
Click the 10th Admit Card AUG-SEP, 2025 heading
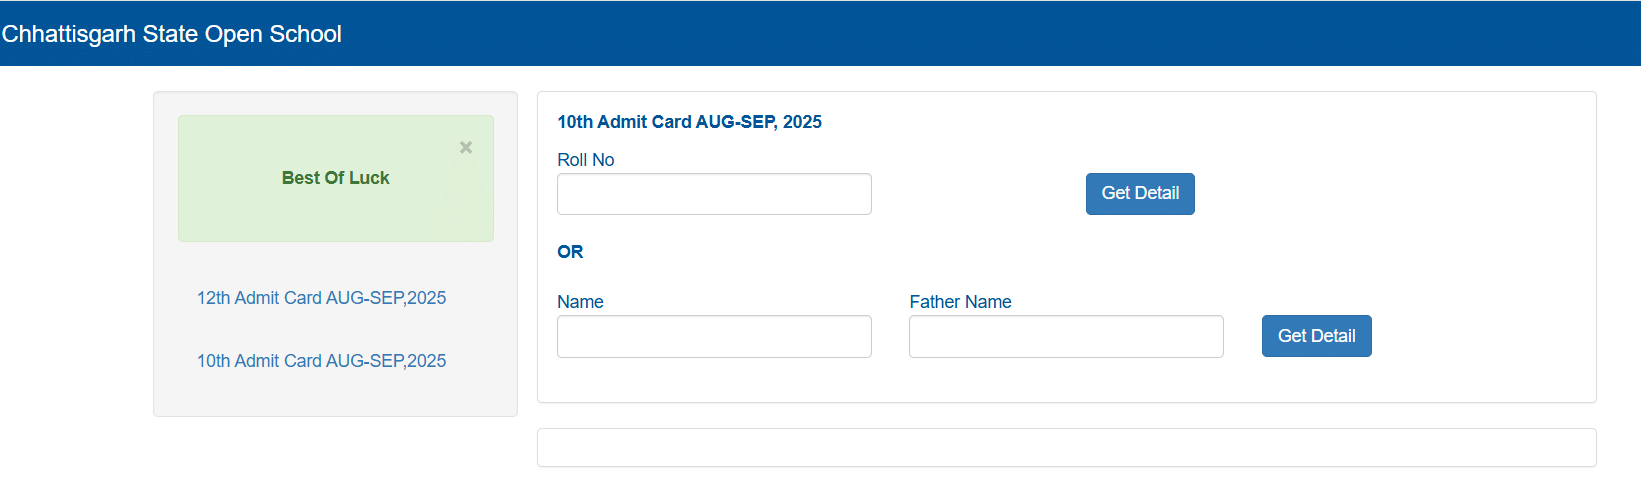pos(689,122)
